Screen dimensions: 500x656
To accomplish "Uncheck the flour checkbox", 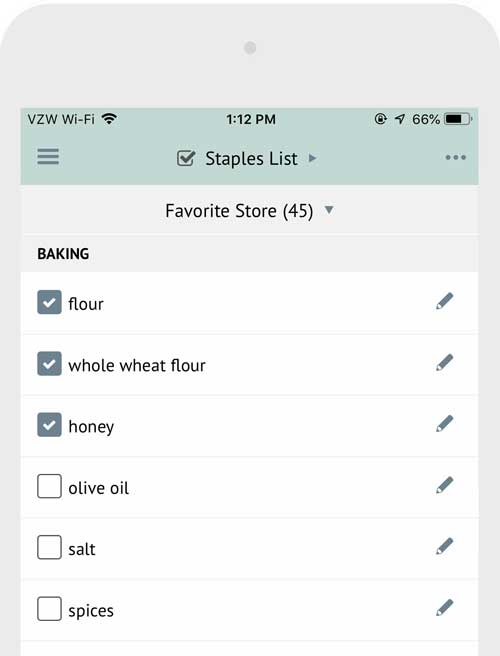I will point(49,302).
